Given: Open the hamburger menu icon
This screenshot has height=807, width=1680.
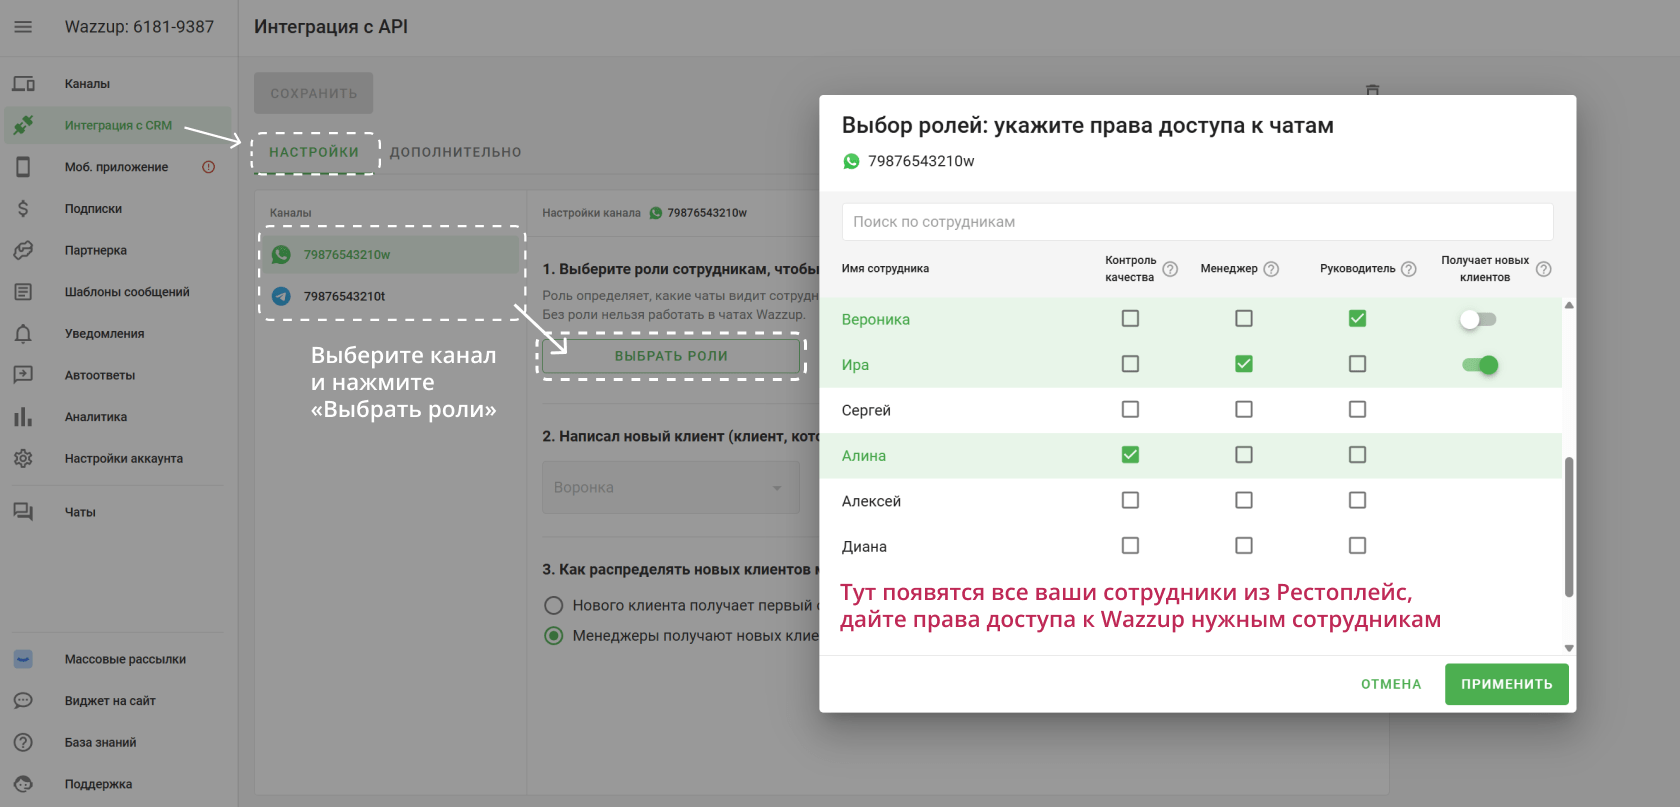Looking at the screenshot, I should pyautogui.click(x=23, y=27).
